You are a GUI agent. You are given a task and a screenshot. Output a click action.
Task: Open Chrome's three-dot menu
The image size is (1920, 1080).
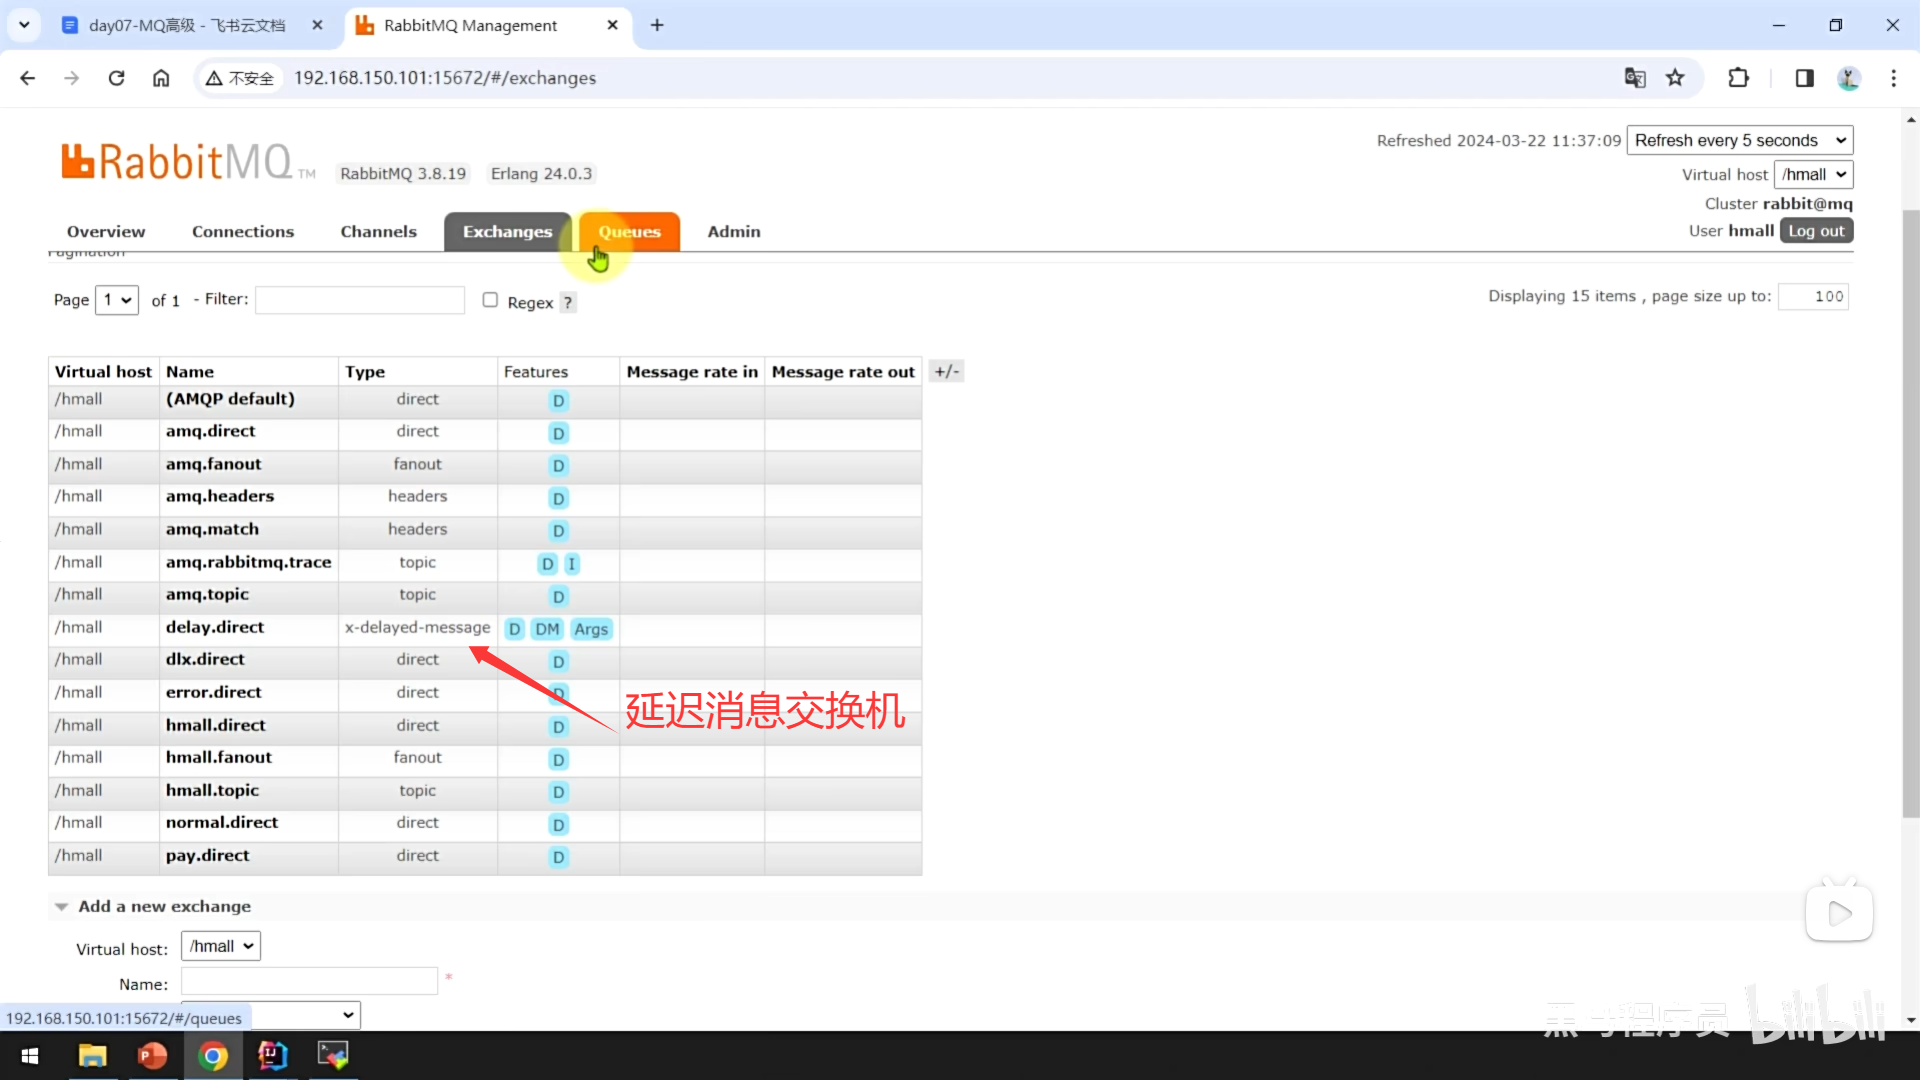point(1893,78)
